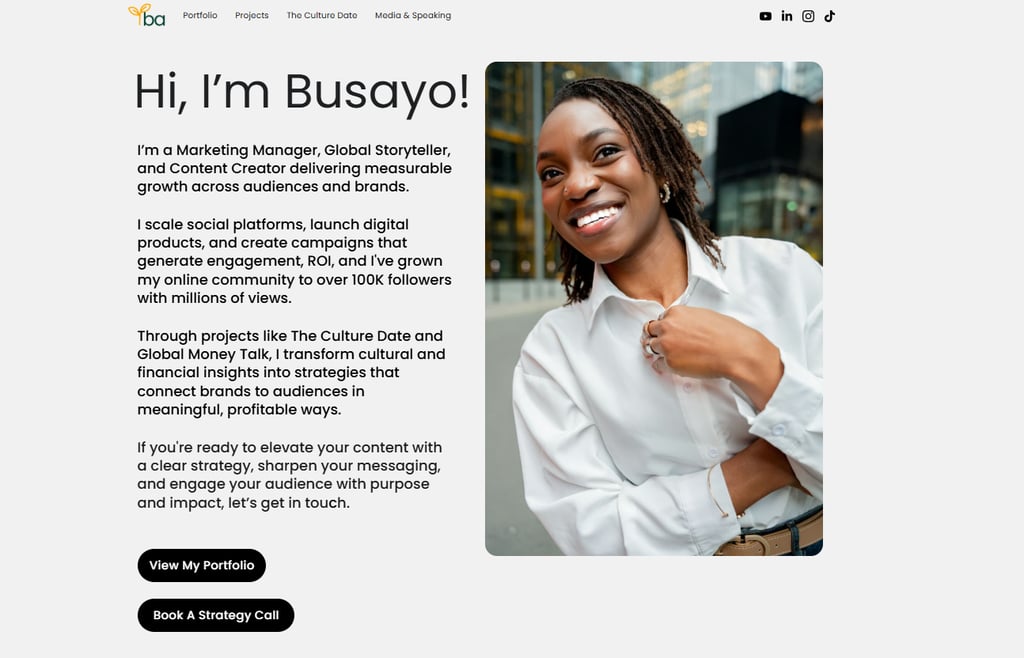Screen dimensions: 1024x658
Task: Open the YouTube social icon
Action: pyautogui.click(x=765, y=16)
